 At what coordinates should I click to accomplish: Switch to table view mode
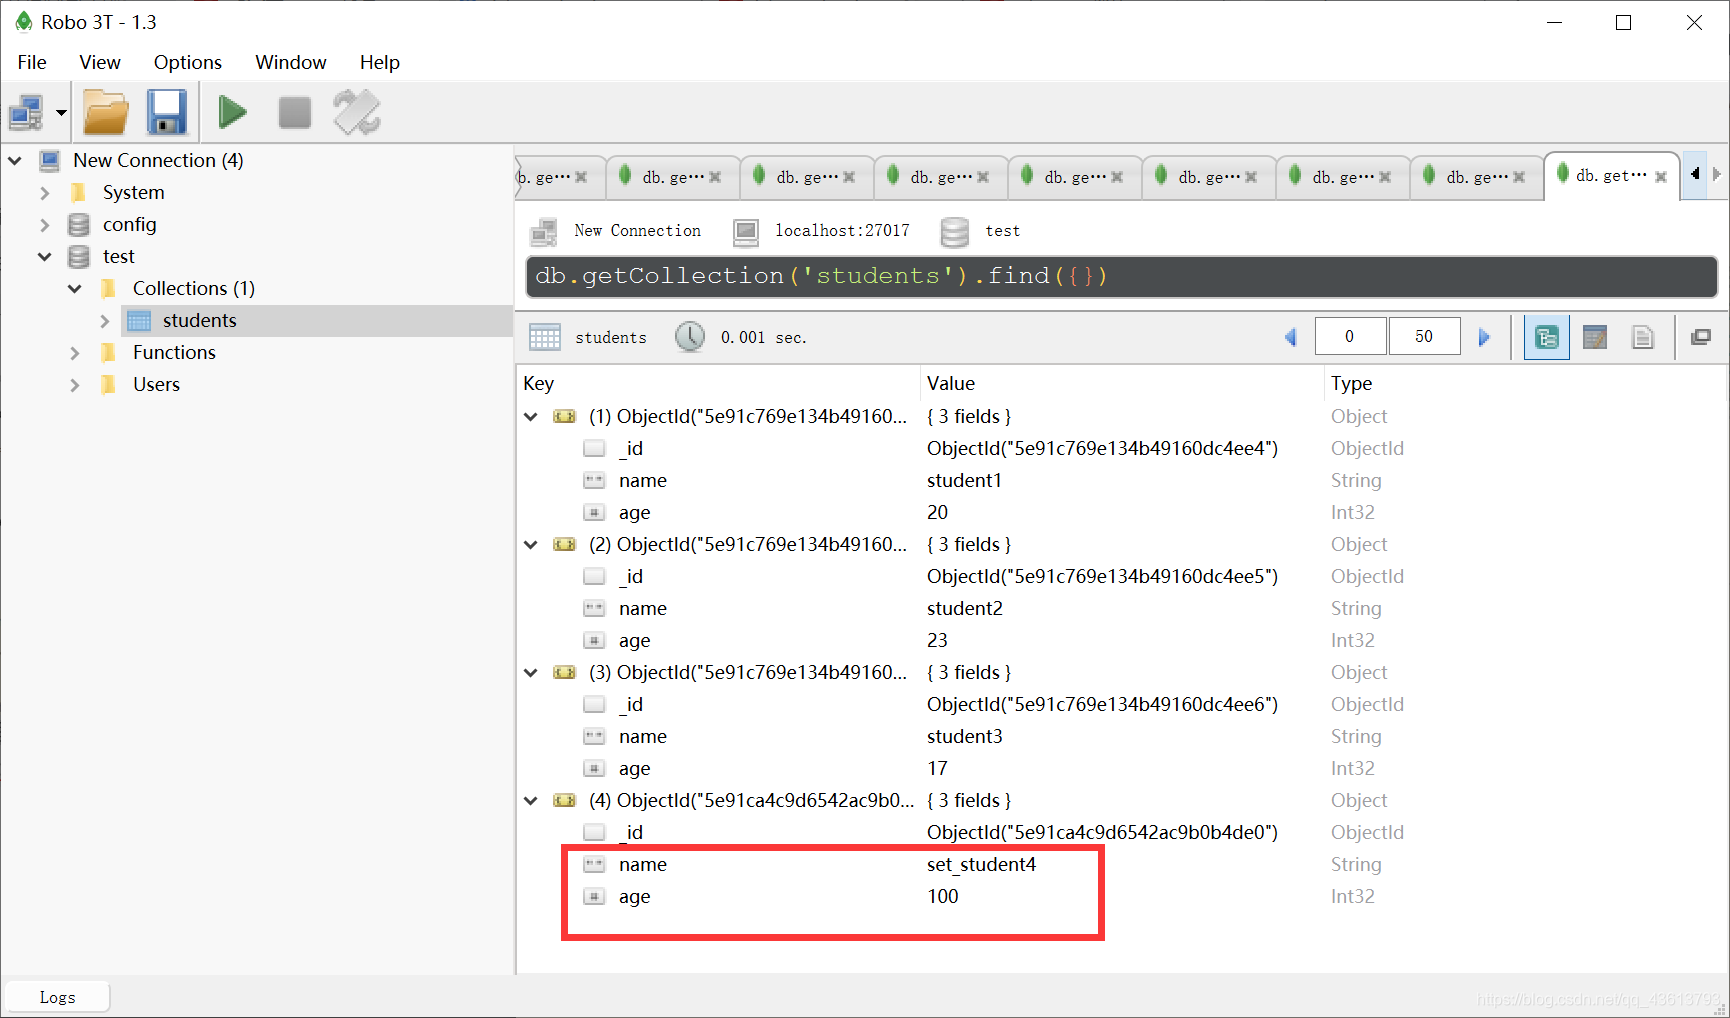(x=1595, y=337)
